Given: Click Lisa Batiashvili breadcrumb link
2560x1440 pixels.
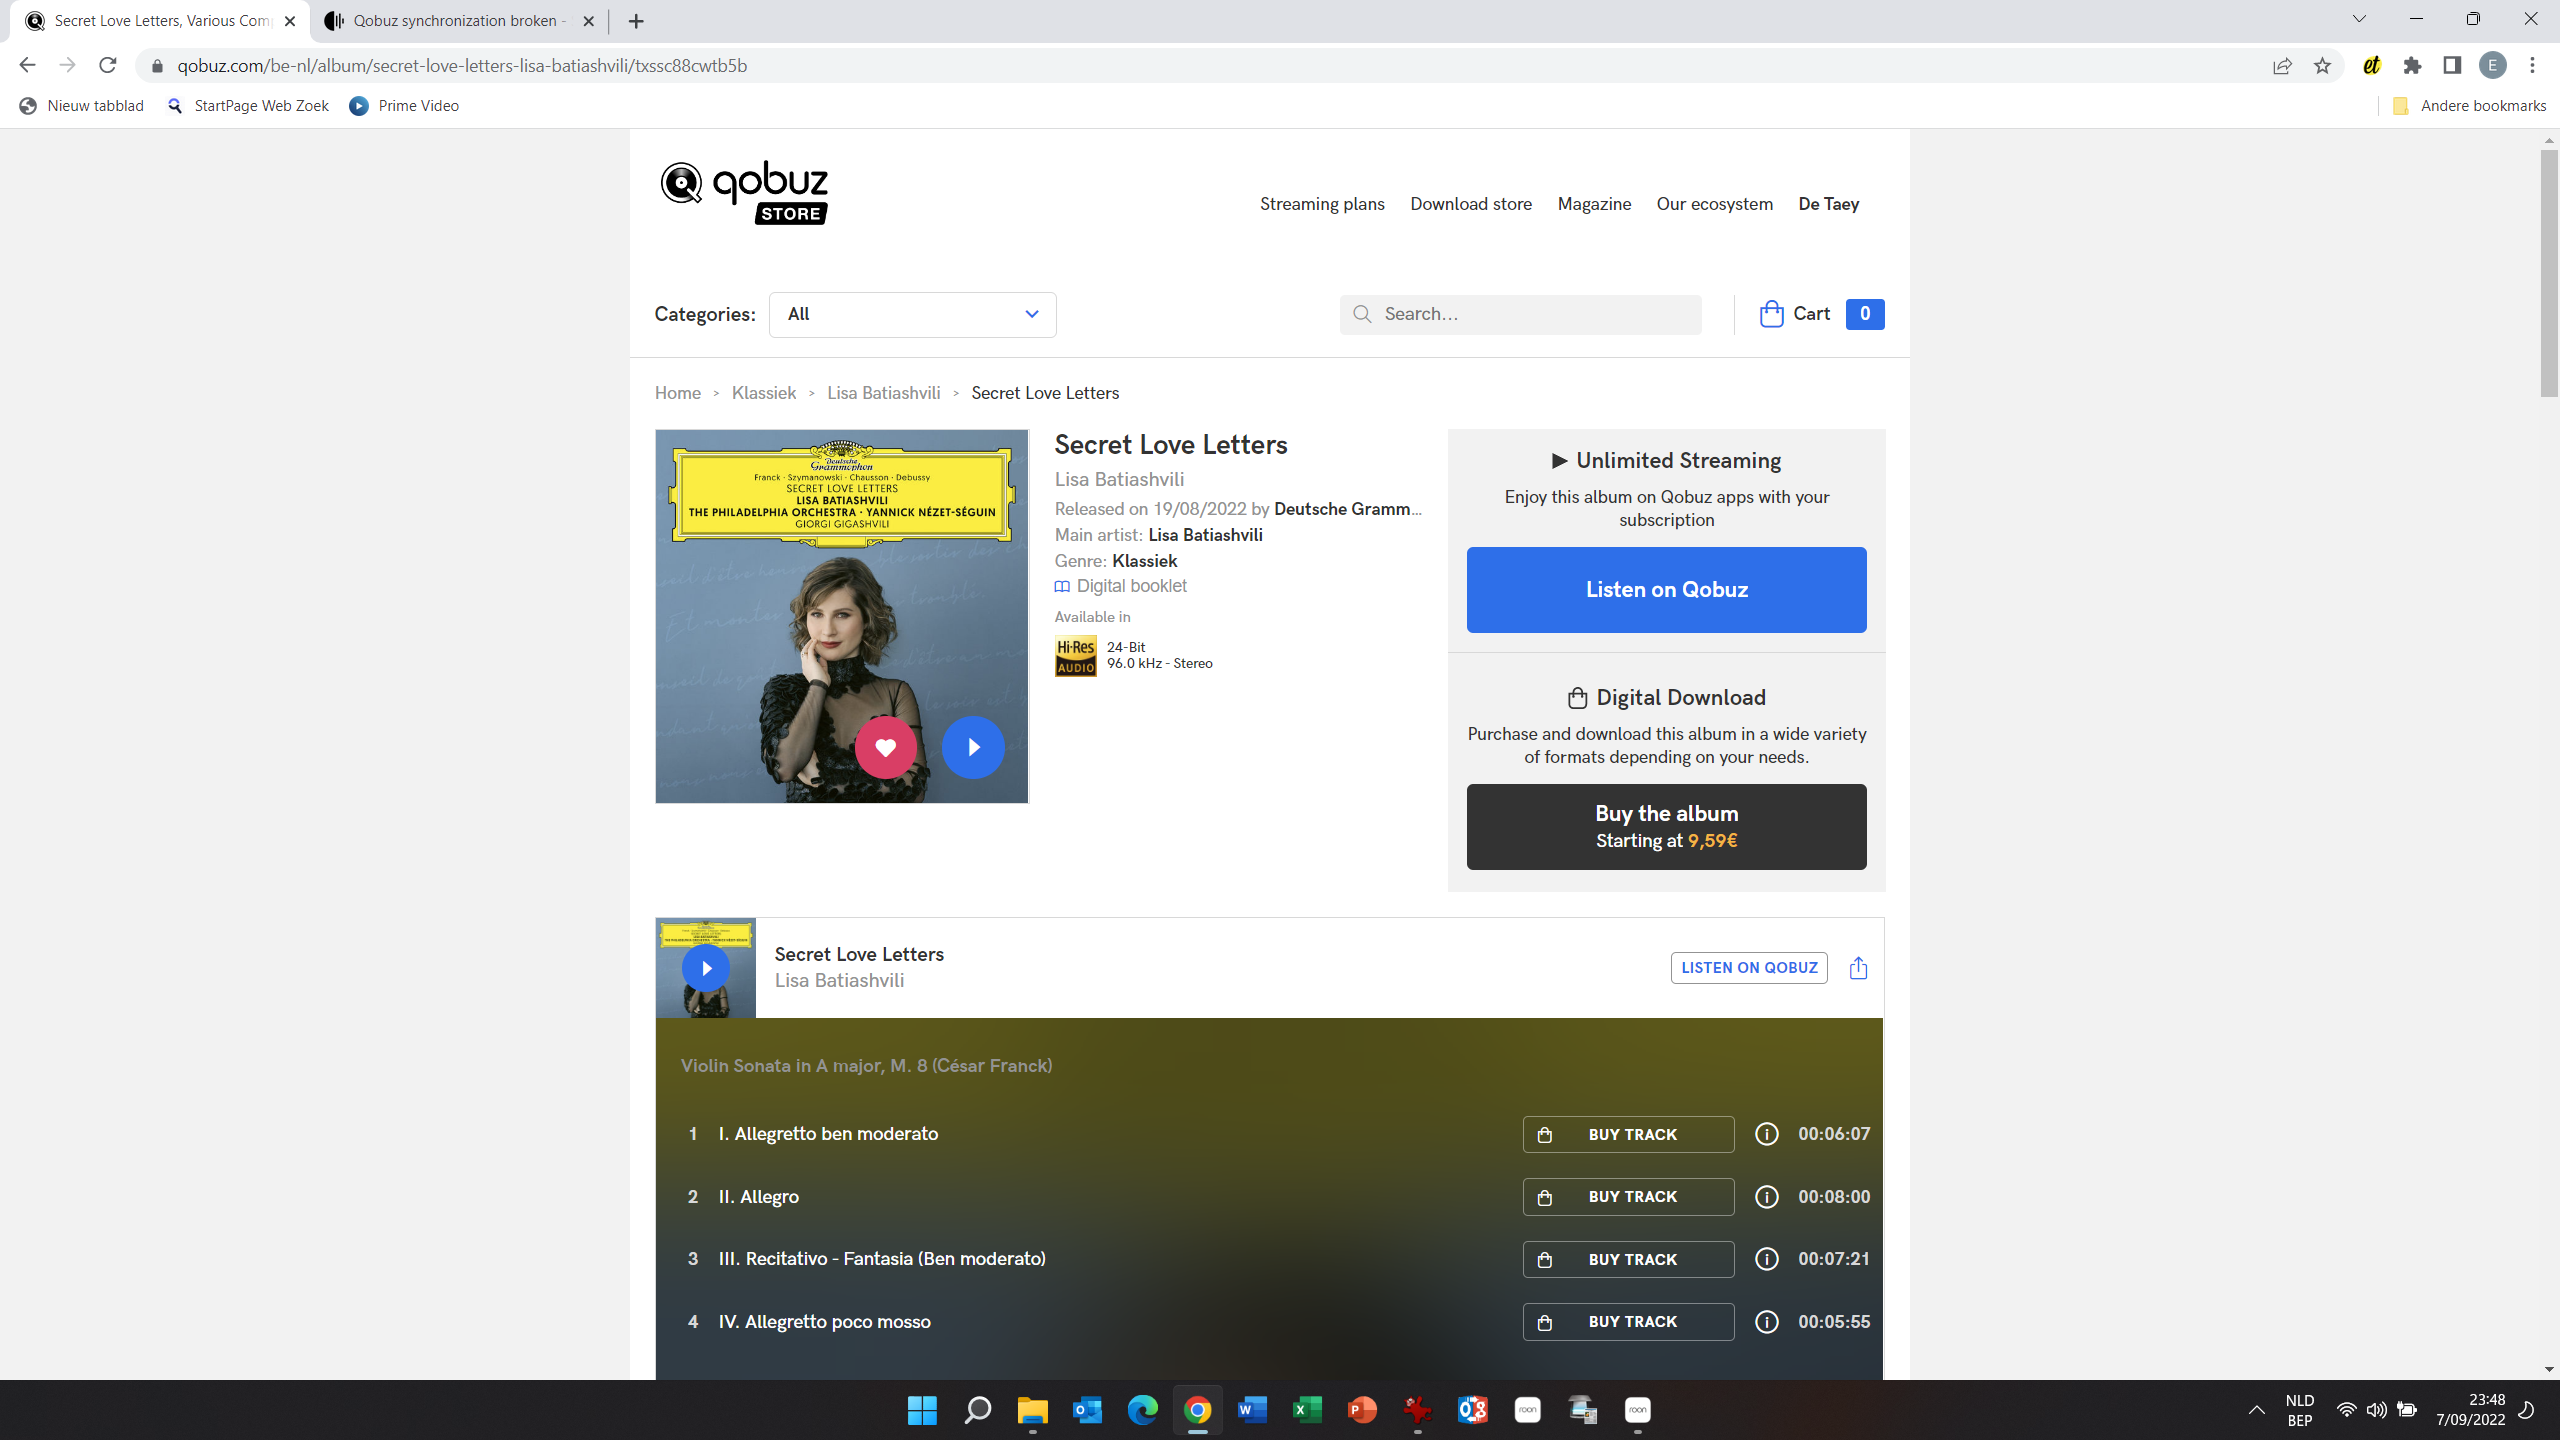Looking at the screenshot, I should 884,393.
